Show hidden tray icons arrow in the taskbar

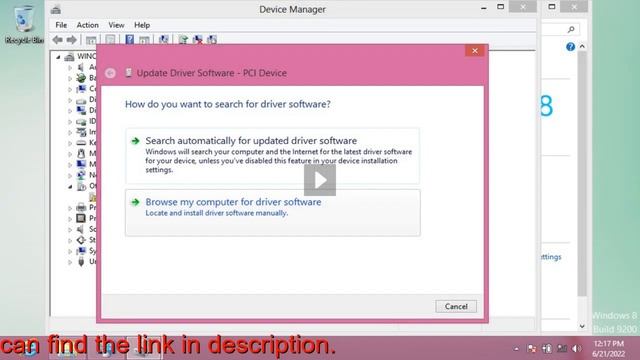[x=516, y=349]
